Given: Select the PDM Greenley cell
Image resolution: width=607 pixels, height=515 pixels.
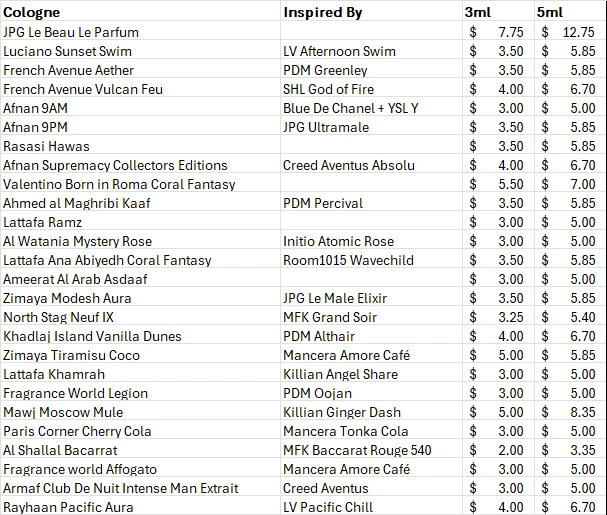Looking at the screenshot, I should coord(372,70).
